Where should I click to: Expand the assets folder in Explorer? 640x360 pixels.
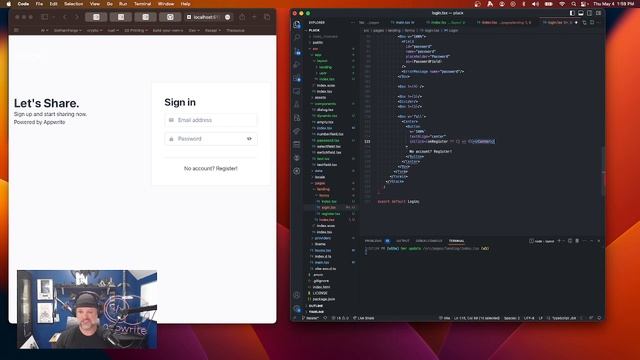tap(320, 98)
